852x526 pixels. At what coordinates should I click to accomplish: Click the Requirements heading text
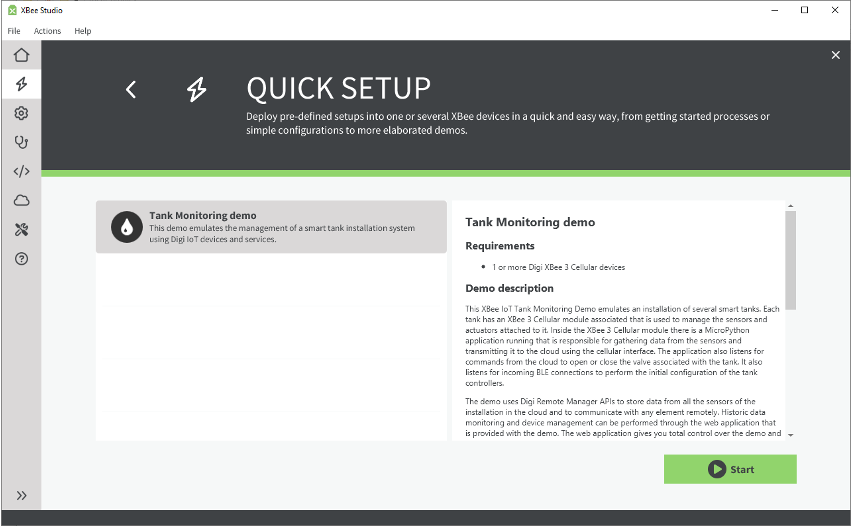coord(499,246)
